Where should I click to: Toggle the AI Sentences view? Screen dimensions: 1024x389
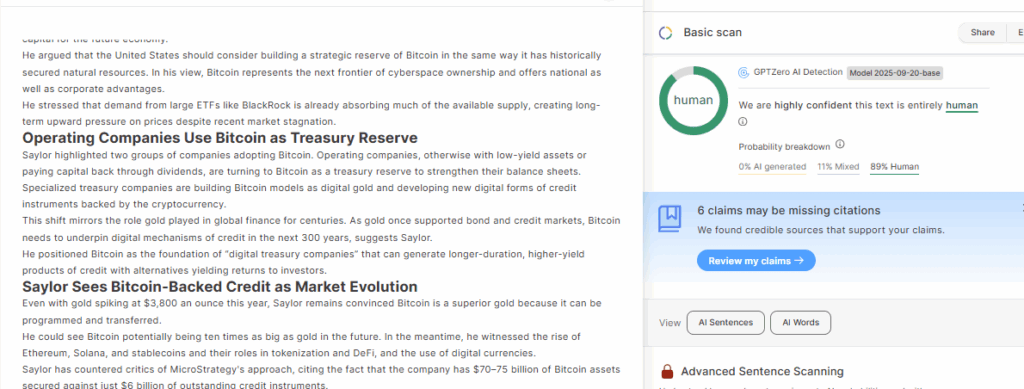click(726, 322)
